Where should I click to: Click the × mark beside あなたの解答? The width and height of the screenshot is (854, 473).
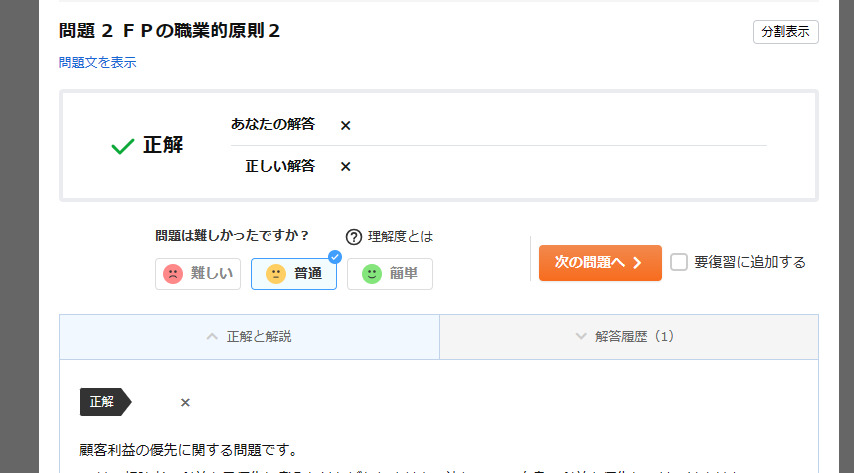(345, 125)
